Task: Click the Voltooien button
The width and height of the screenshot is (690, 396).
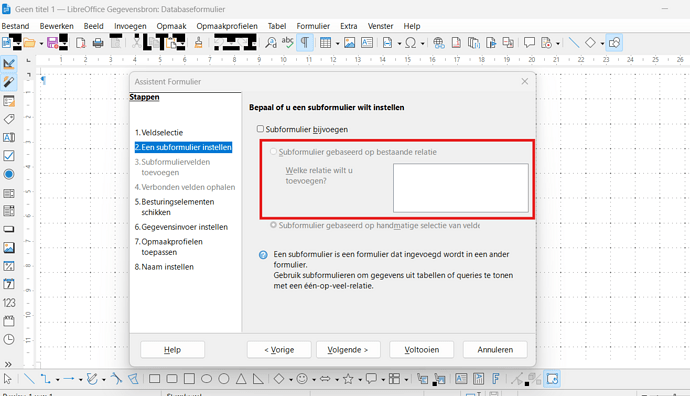Action: 422,349
